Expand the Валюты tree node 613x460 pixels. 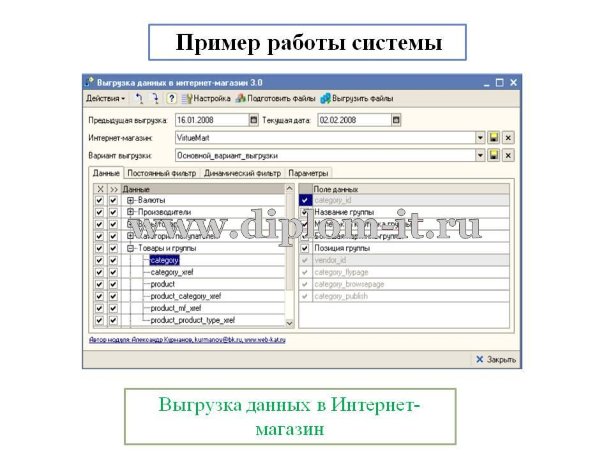131,200
